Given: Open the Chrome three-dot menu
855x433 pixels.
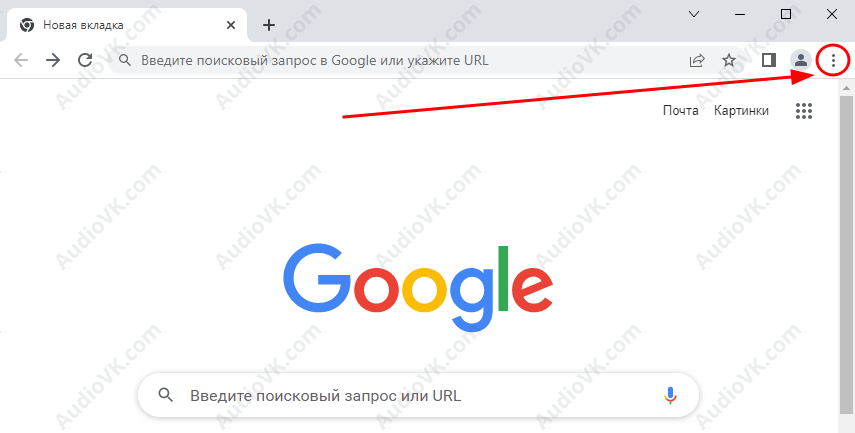Looking at the screenshot, I should pos(833,61).
